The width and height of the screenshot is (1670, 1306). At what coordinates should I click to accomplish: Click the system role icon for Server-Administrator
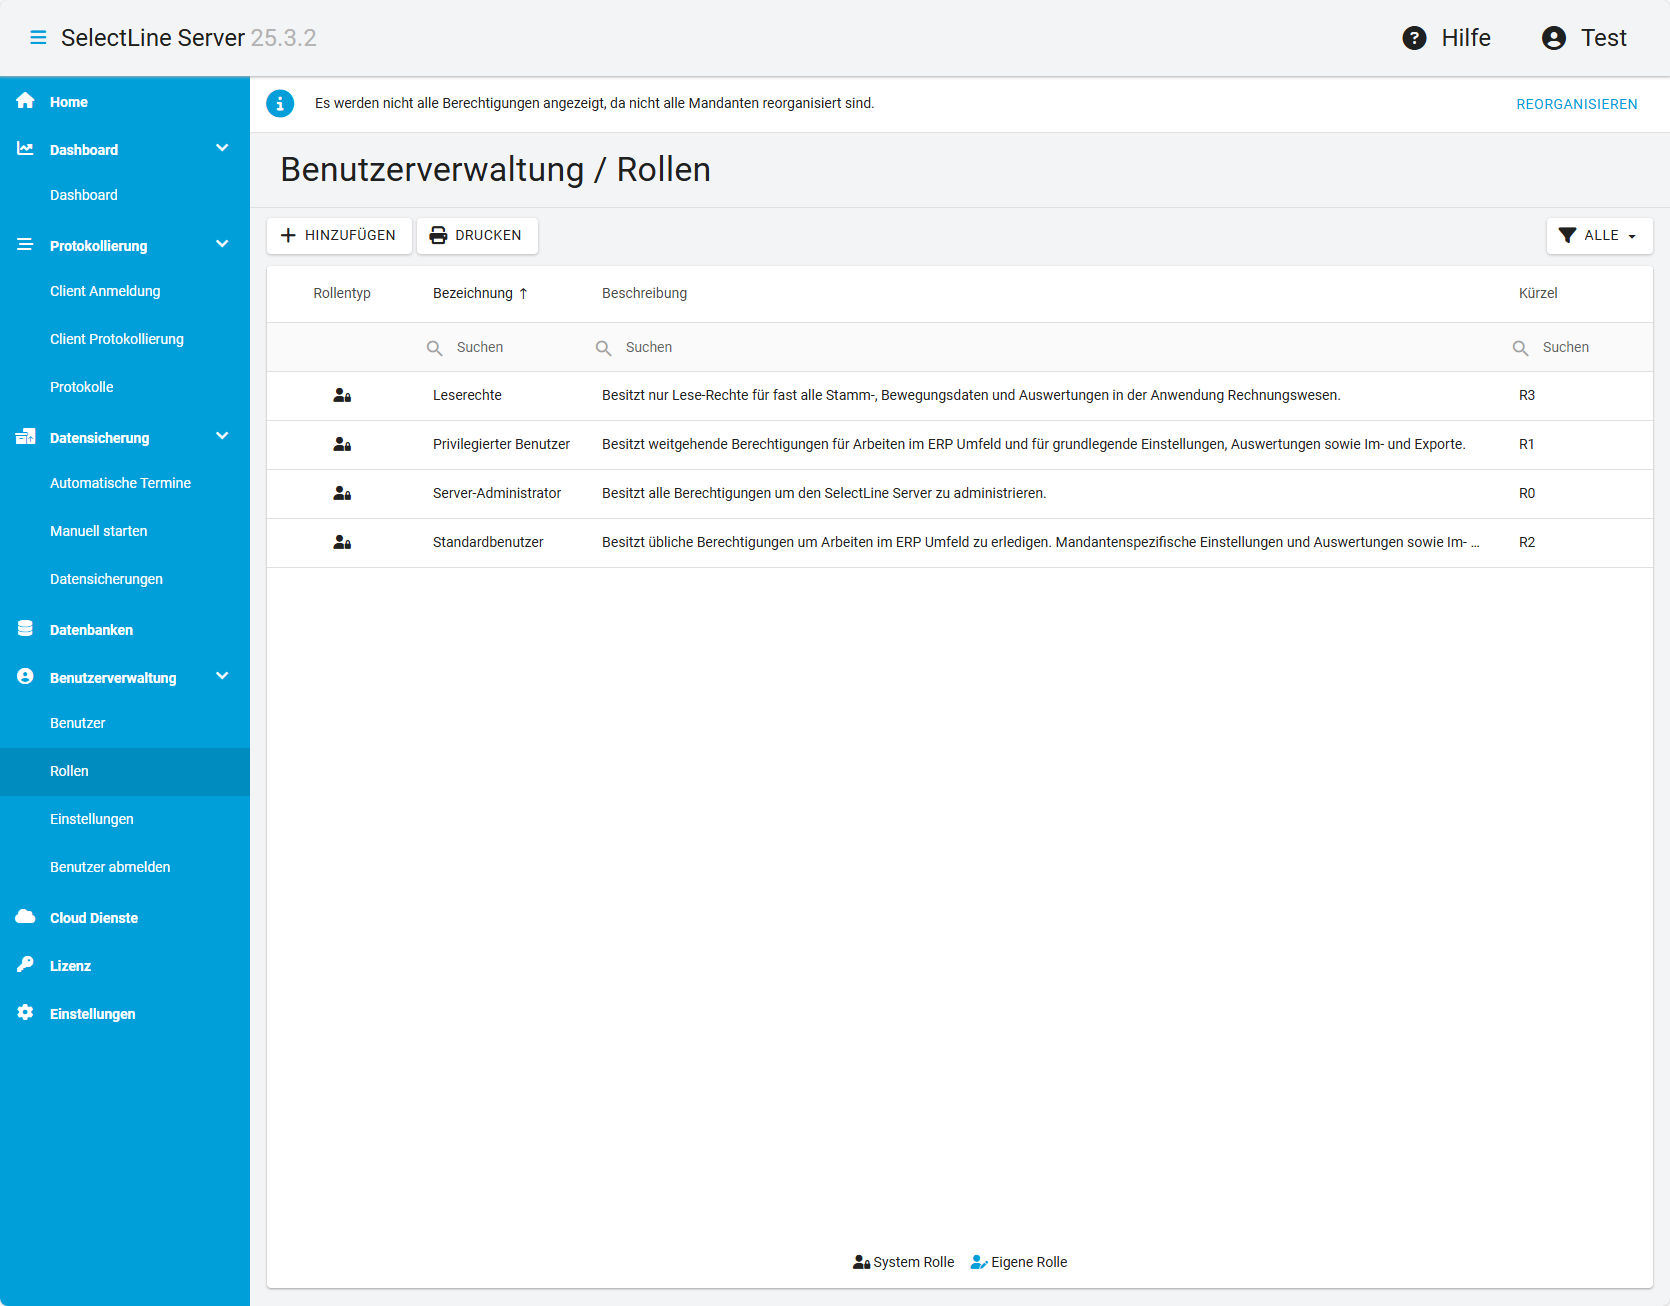pyautogui.click(x=342, y=493)
